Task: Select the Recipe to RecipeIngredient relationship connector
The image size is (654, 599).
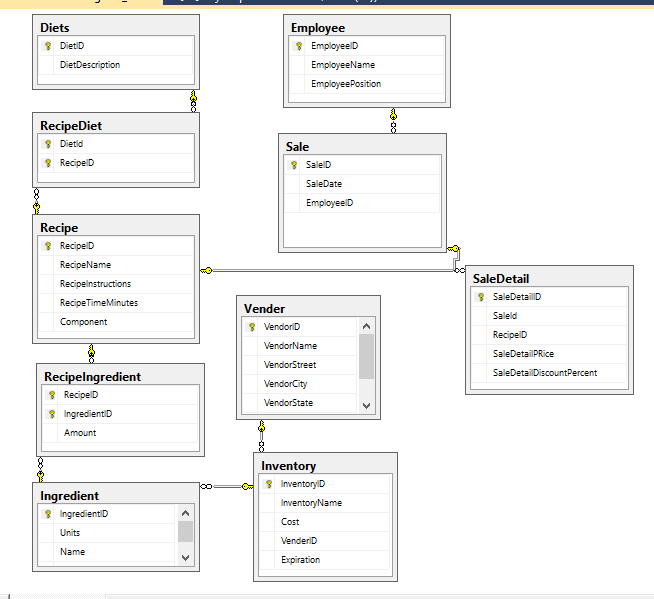Action: (91, 353)
